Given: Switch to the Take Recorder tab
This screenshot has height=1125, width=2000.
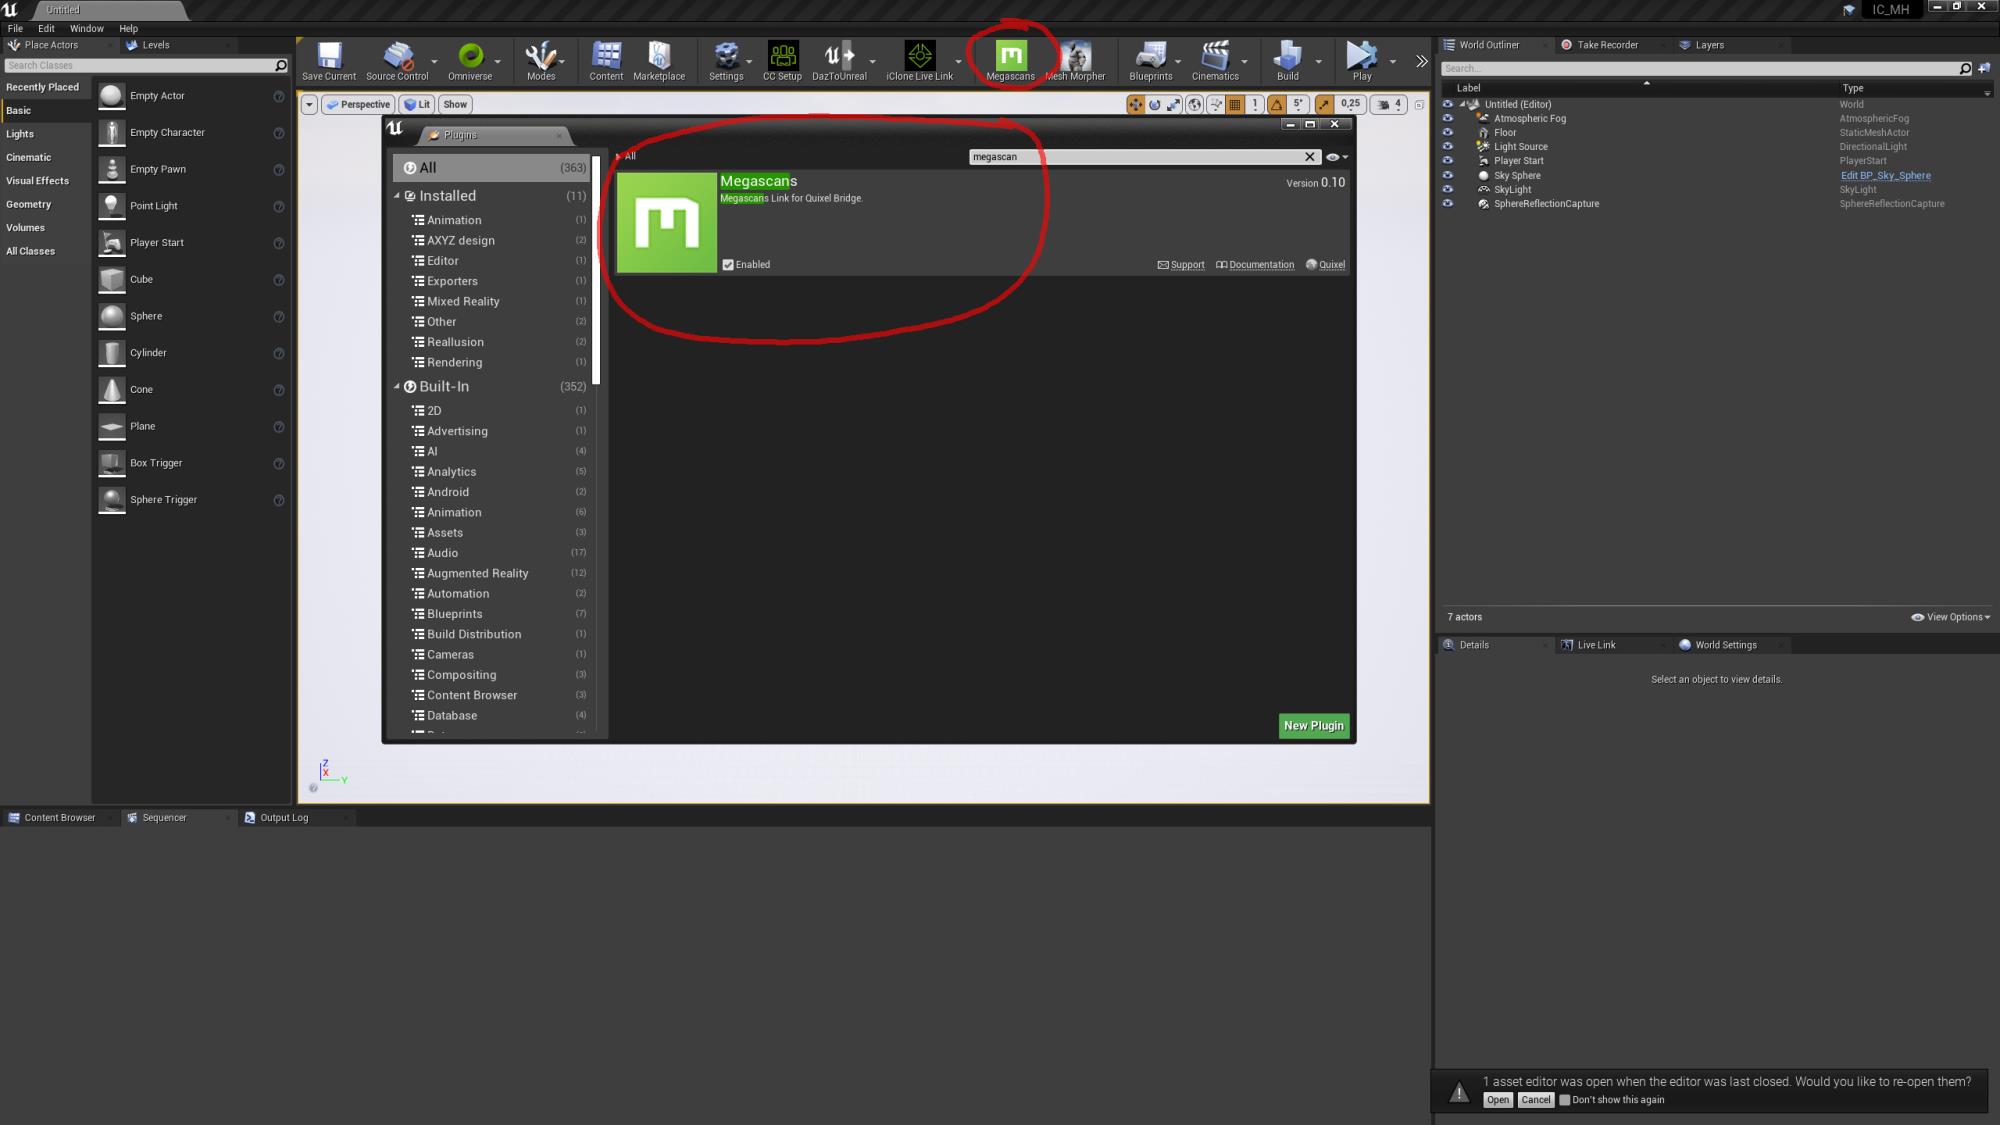Looking at the screenshot, I should click(x=1608, y=45).
